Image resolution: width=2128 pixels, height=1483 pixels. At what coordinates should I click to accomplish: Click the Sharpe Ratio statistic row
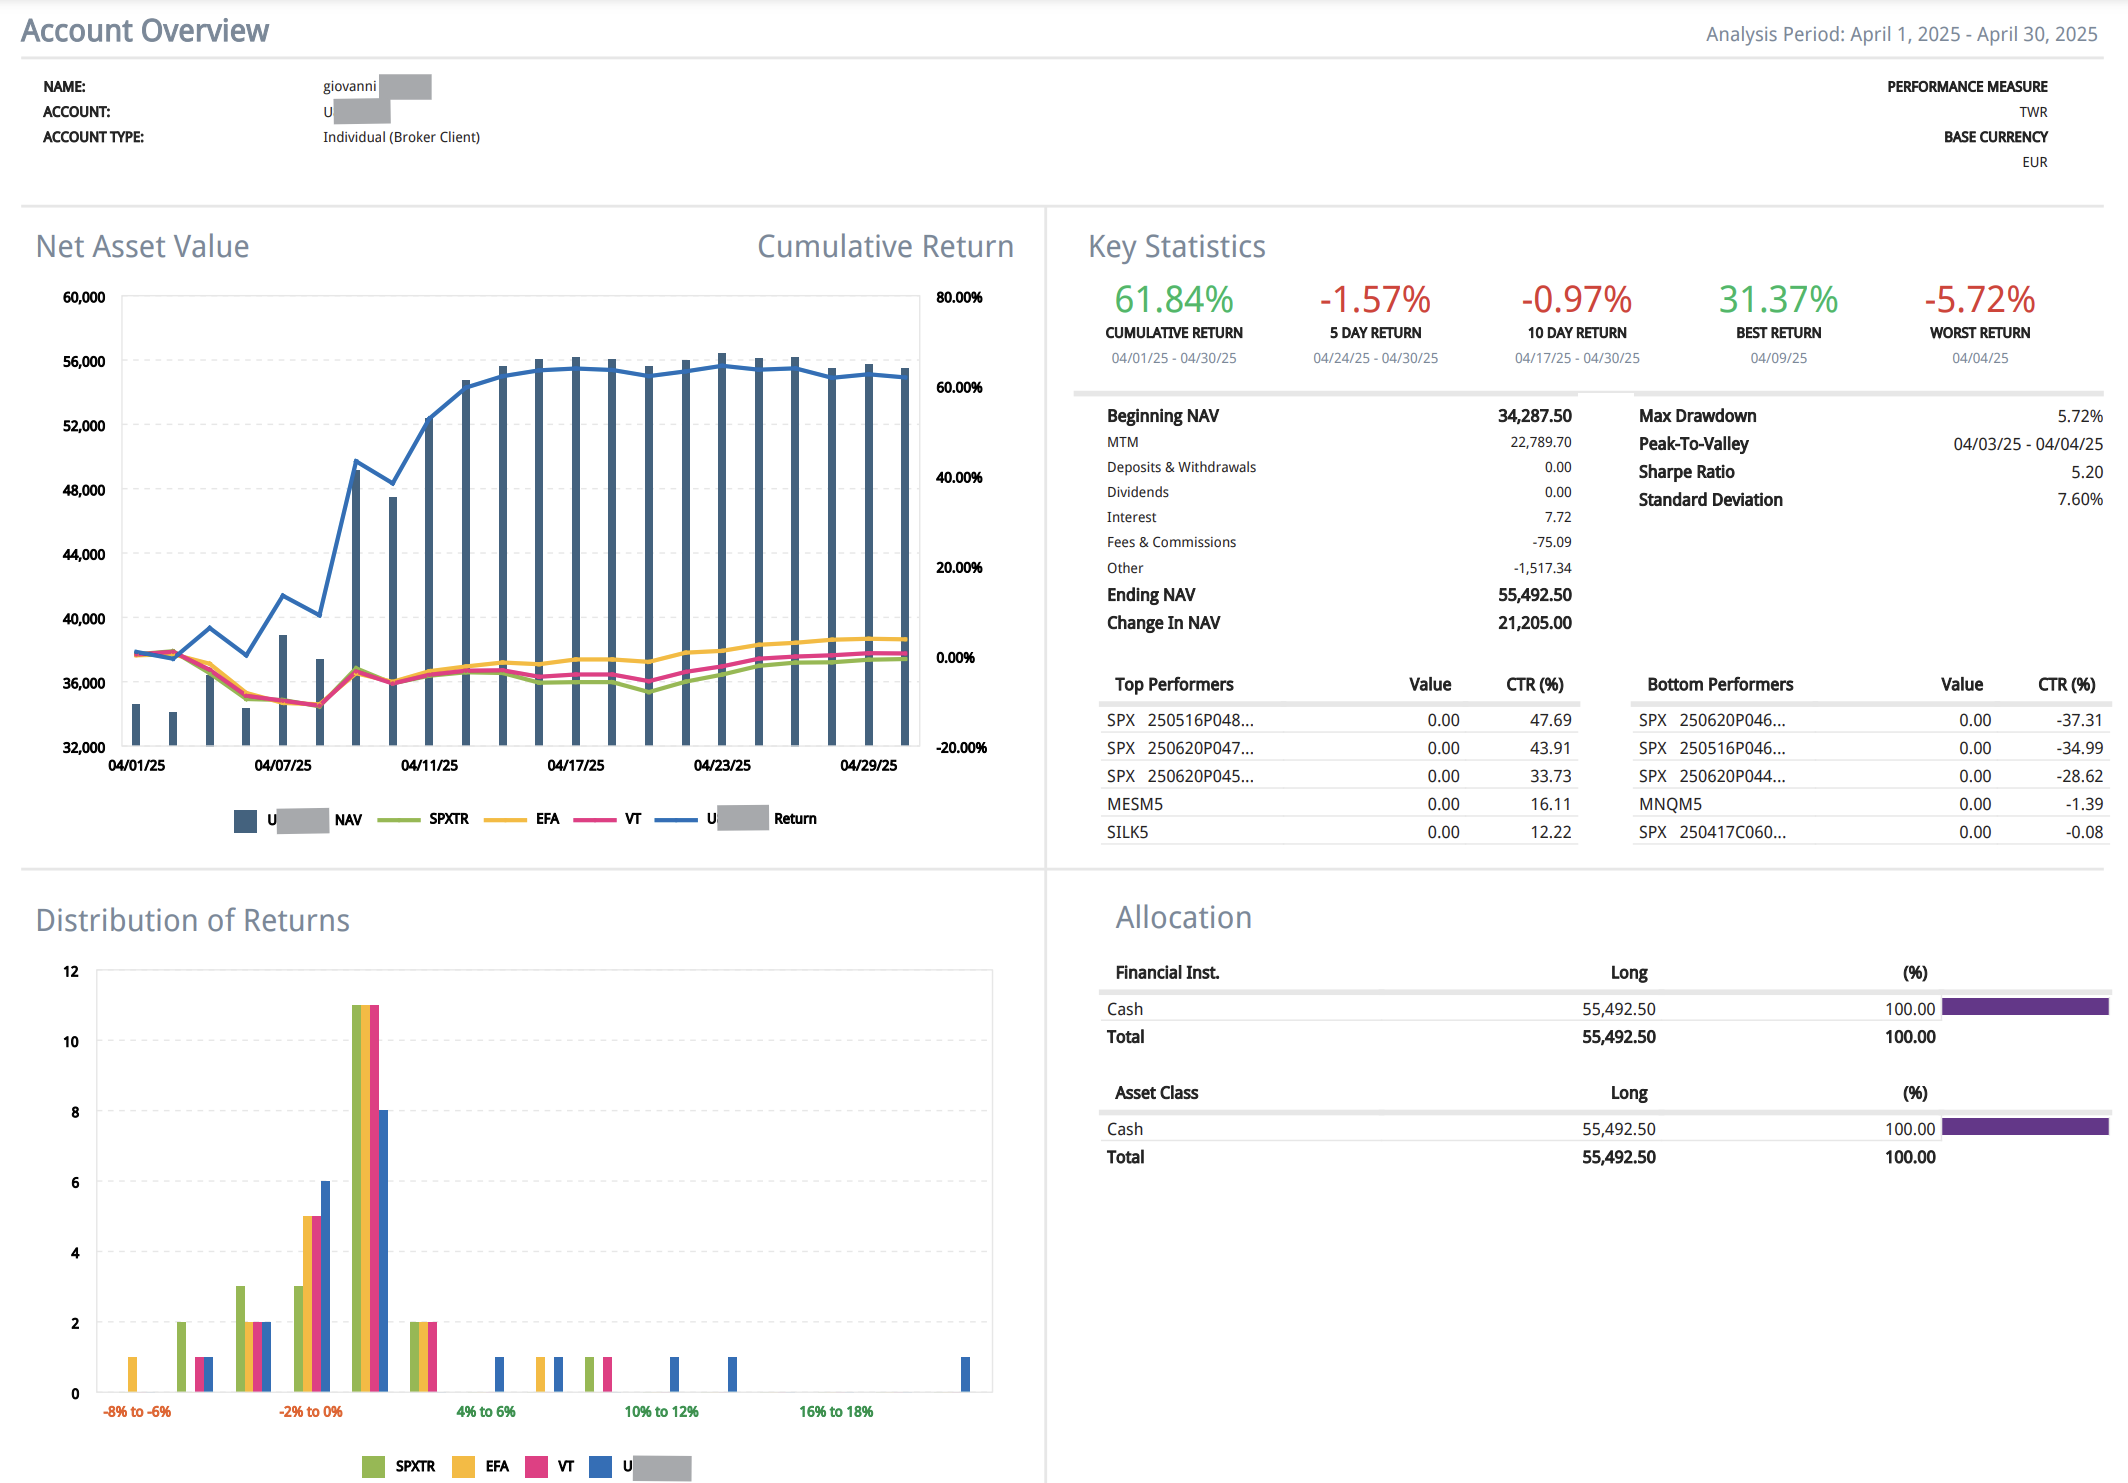[x=1686, y=472]
